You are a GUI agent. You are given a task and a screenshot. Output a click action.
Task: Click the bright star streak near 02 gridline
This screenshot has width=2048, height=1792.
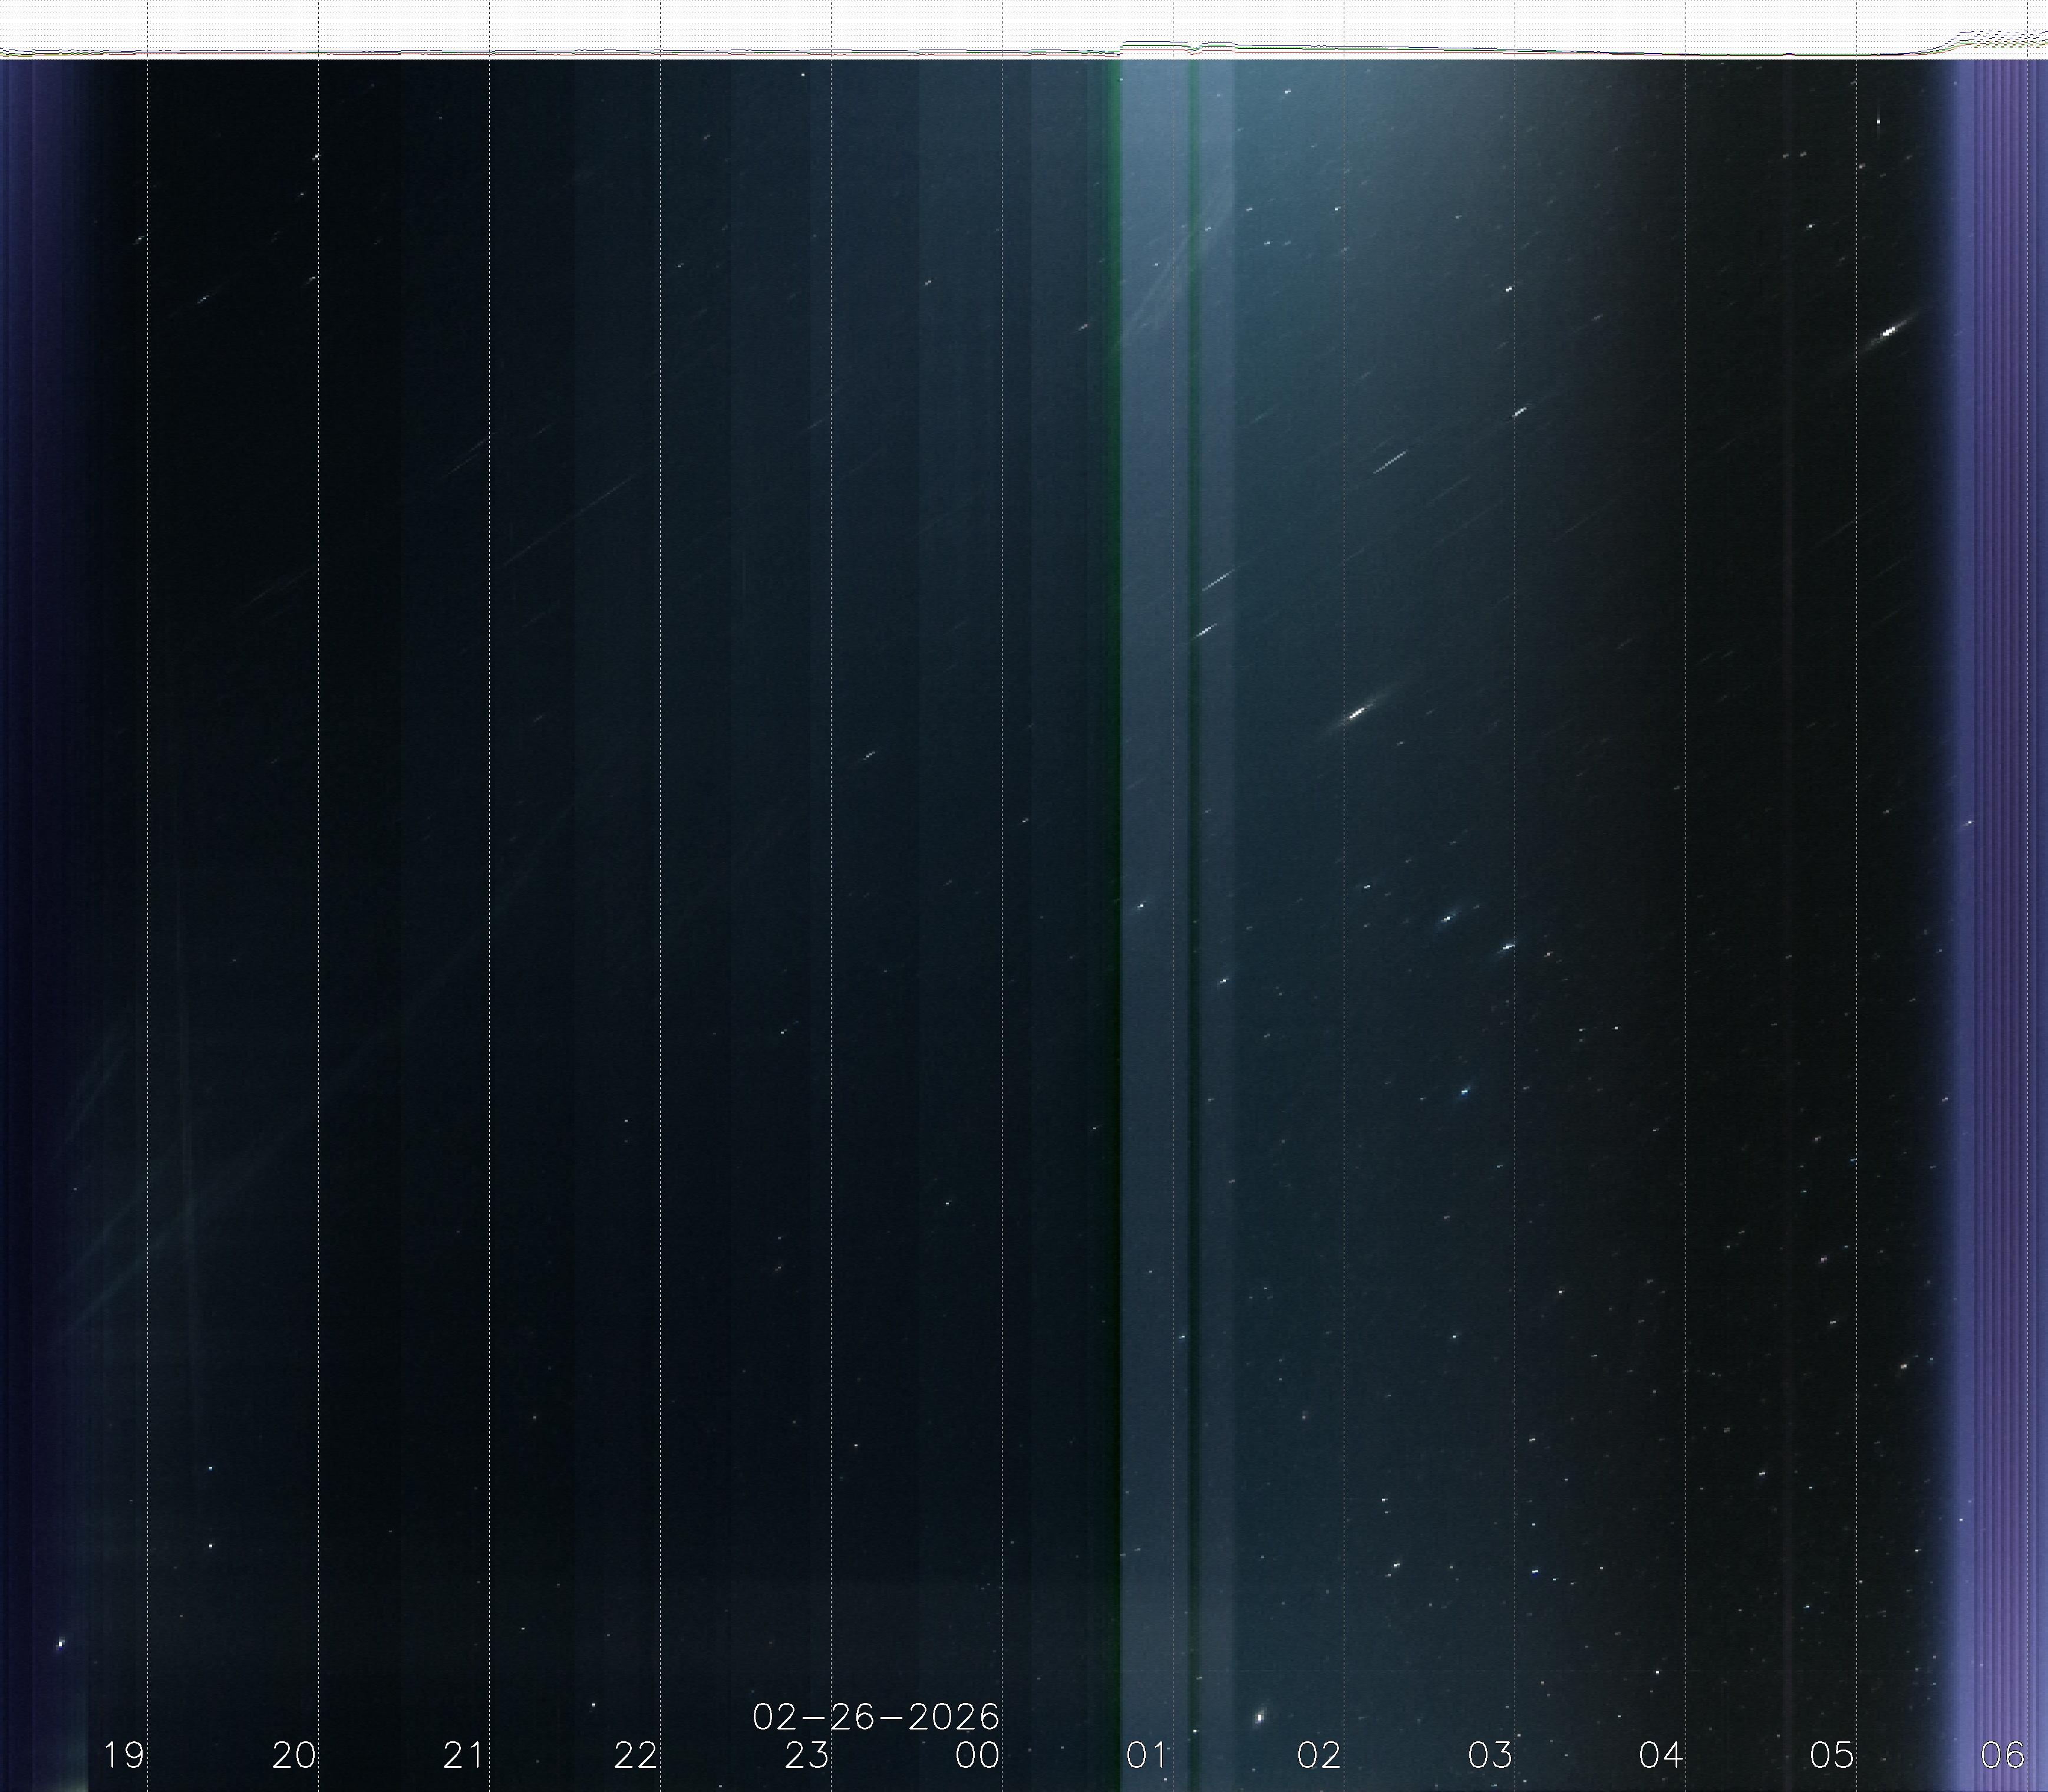(1357, 713)
